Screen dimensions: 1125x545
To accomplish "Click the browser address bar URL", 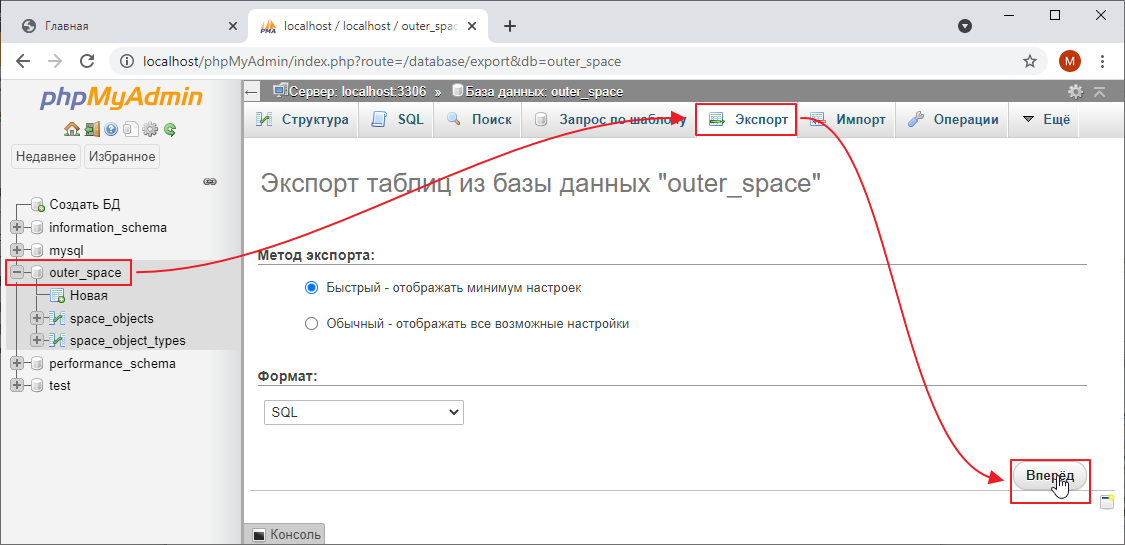I will pos(382,61).
